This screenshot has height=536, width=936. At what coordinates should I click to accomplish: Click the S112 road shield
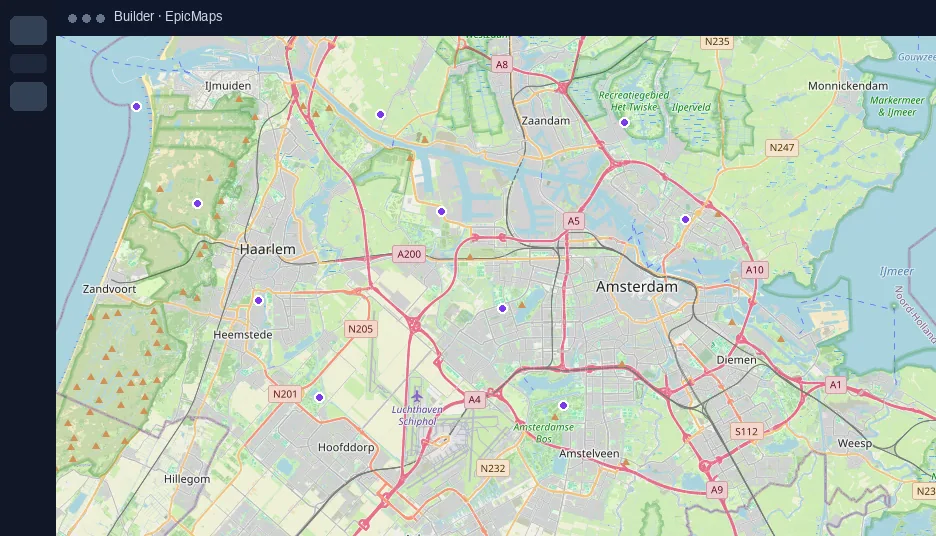746,432
